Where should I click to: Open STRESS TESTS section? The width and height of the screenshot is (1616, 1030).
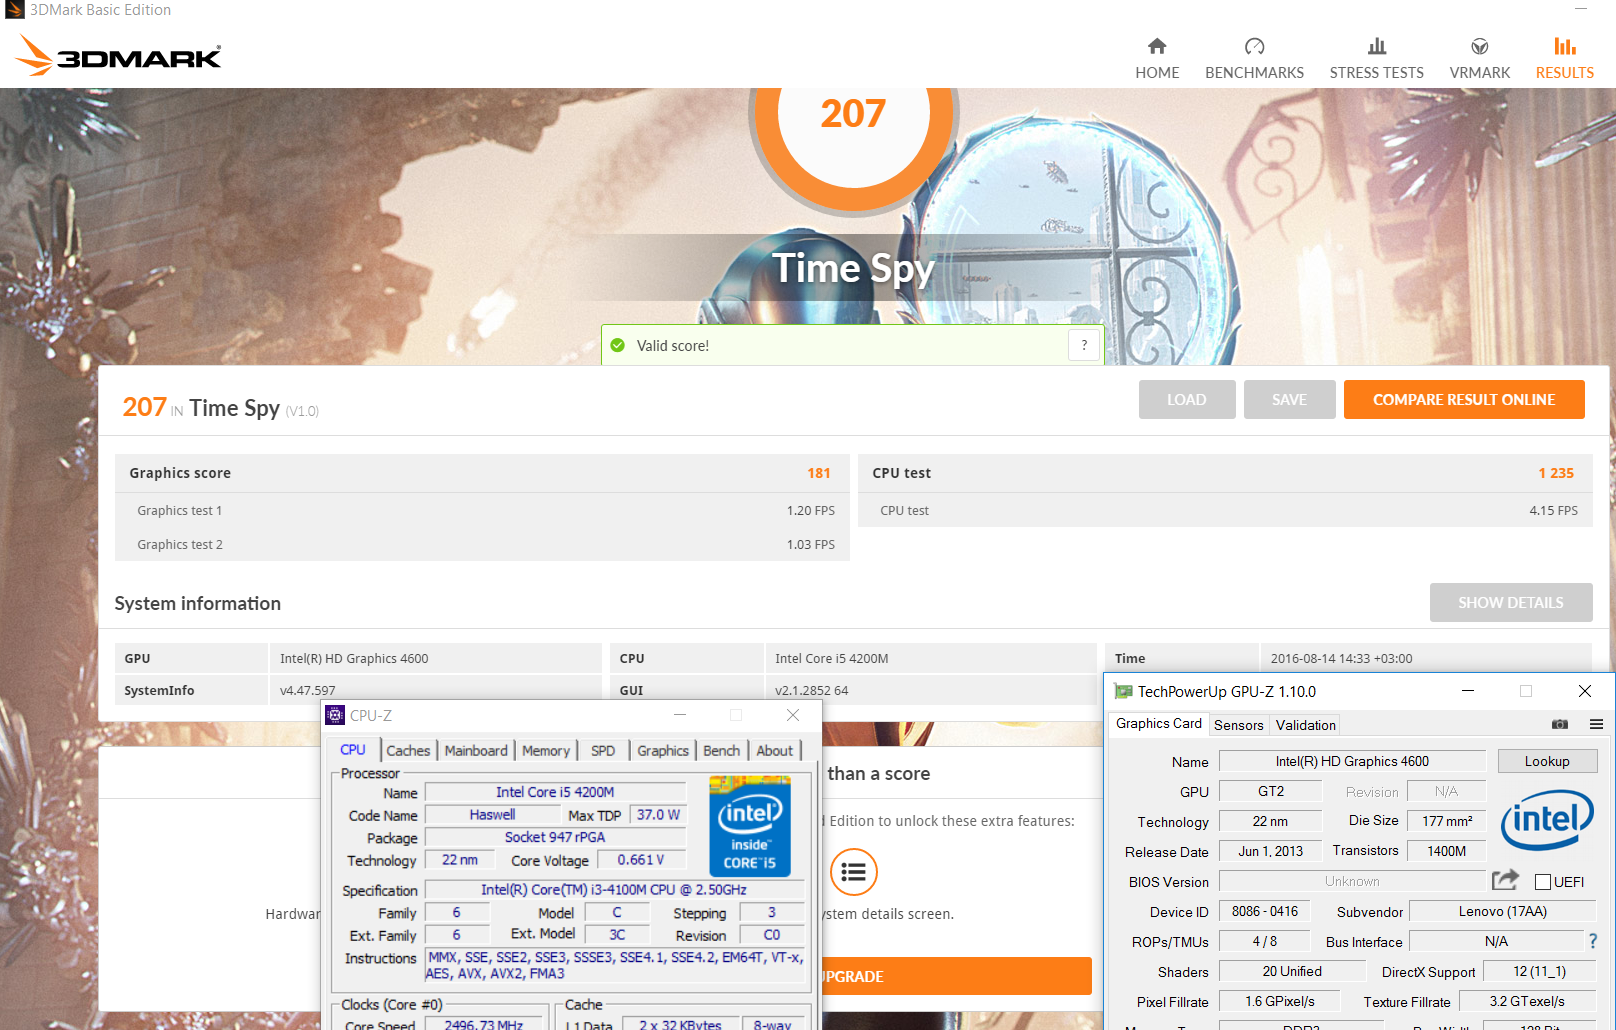coord(1376,59)
